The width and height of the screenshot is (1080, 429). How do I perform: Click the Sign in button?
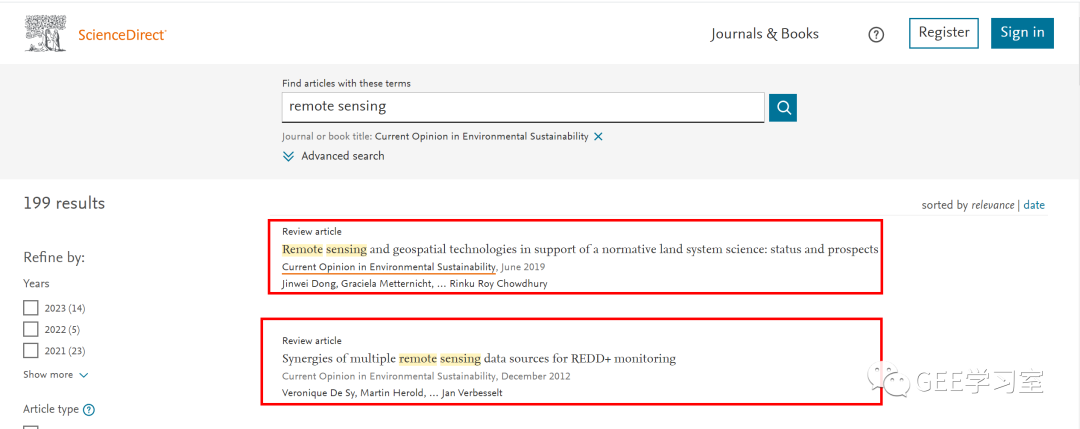(1021, 33)
